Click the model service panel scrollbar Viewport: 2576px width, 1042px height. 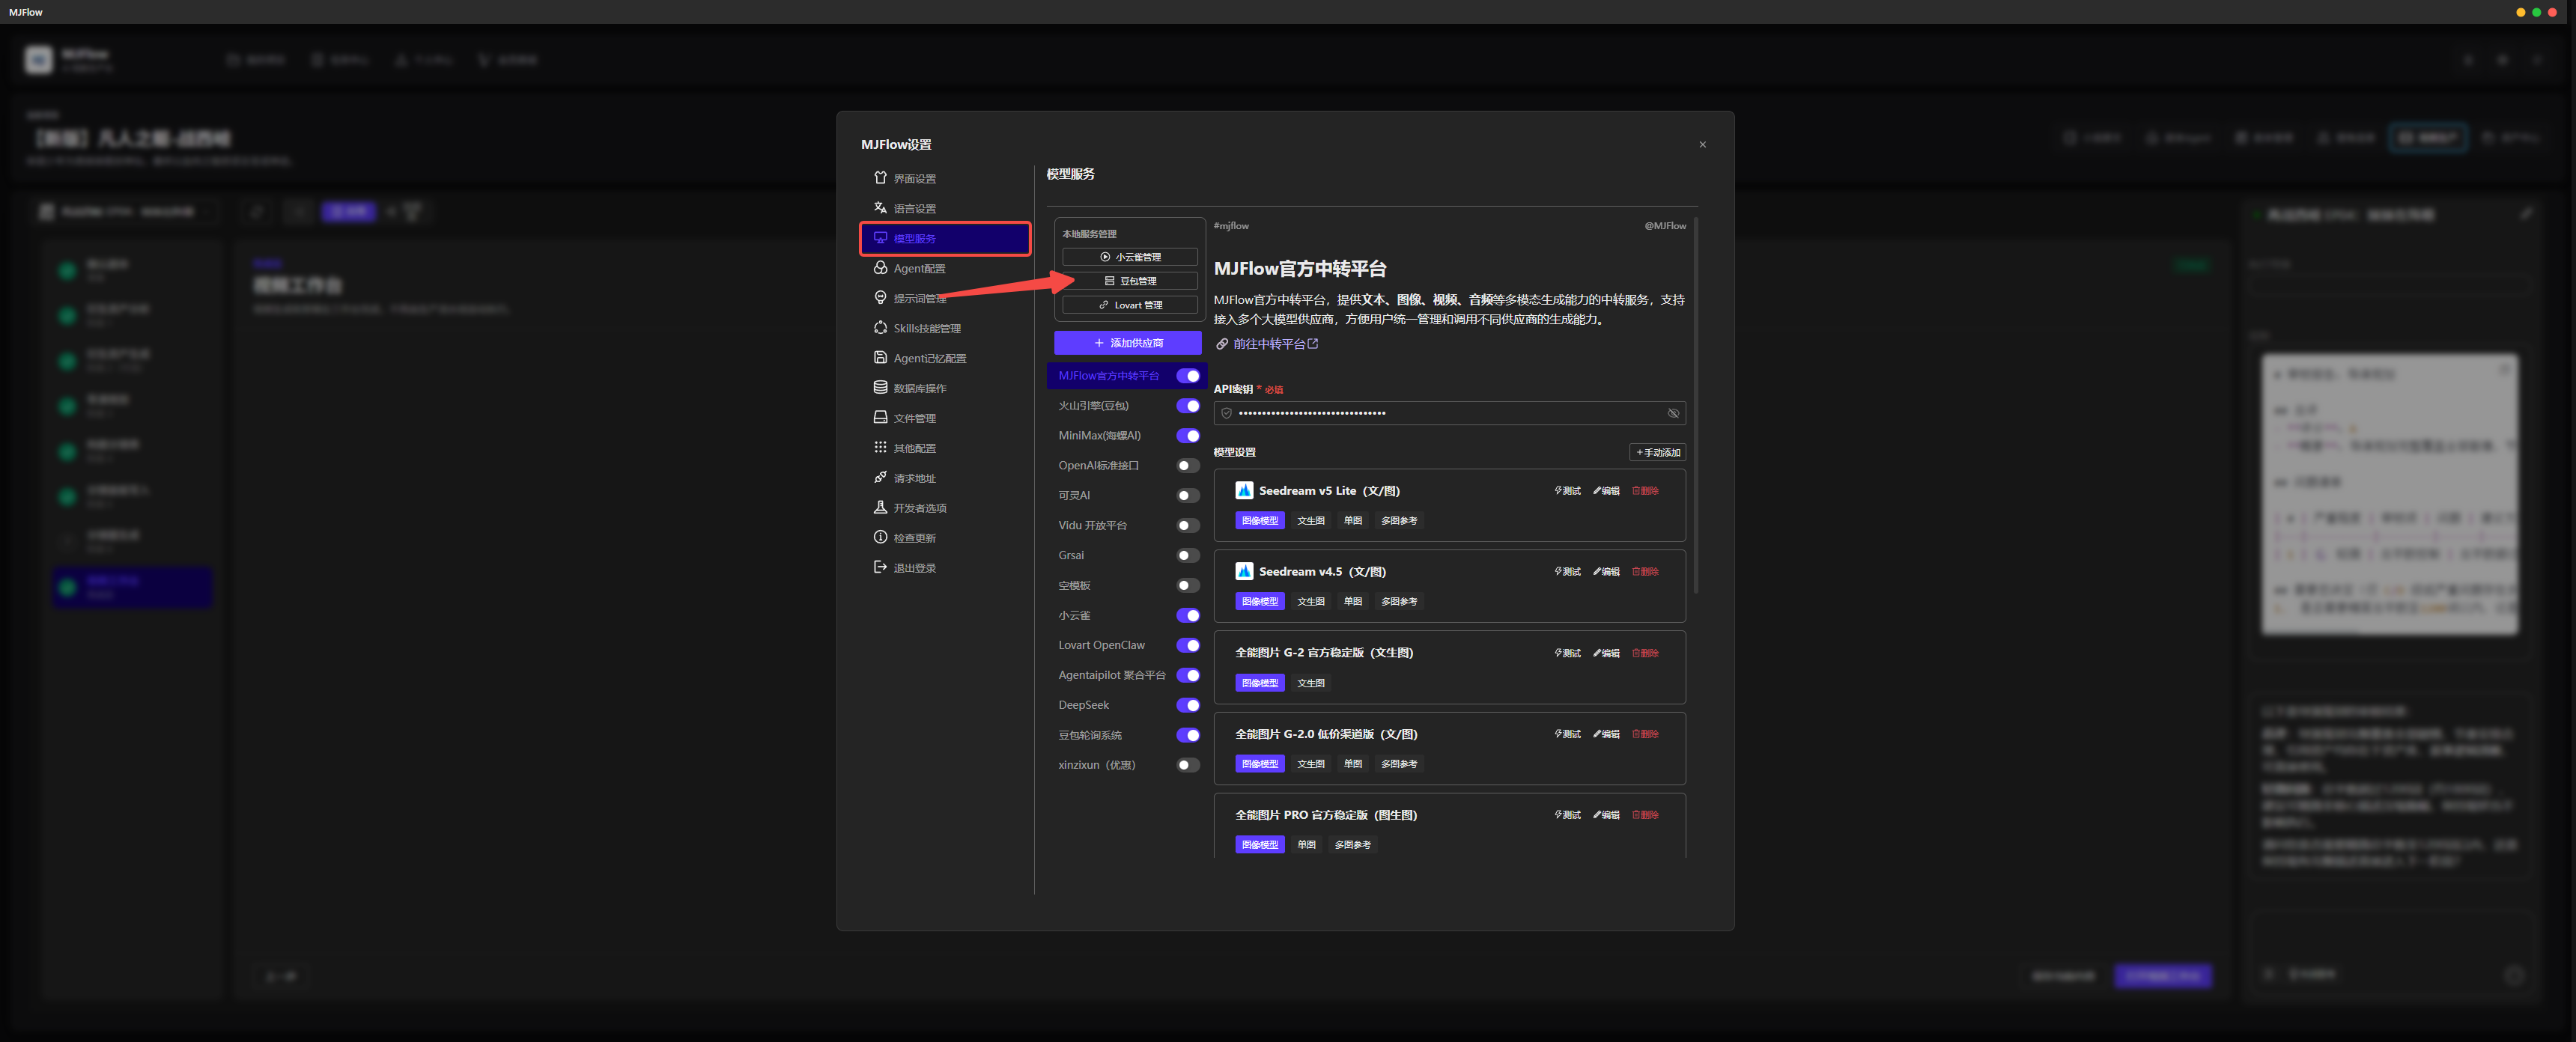1696,405
